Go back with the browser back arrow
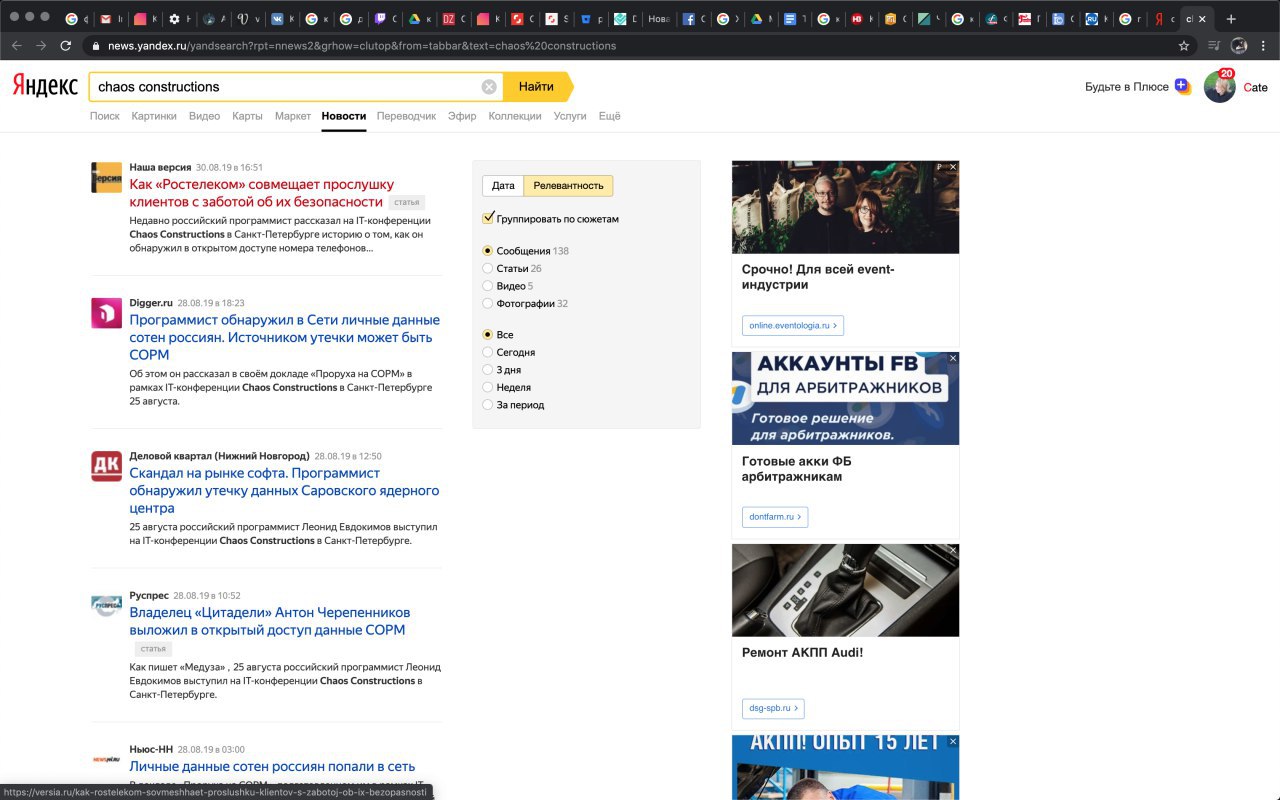 (x=16, y=46)
